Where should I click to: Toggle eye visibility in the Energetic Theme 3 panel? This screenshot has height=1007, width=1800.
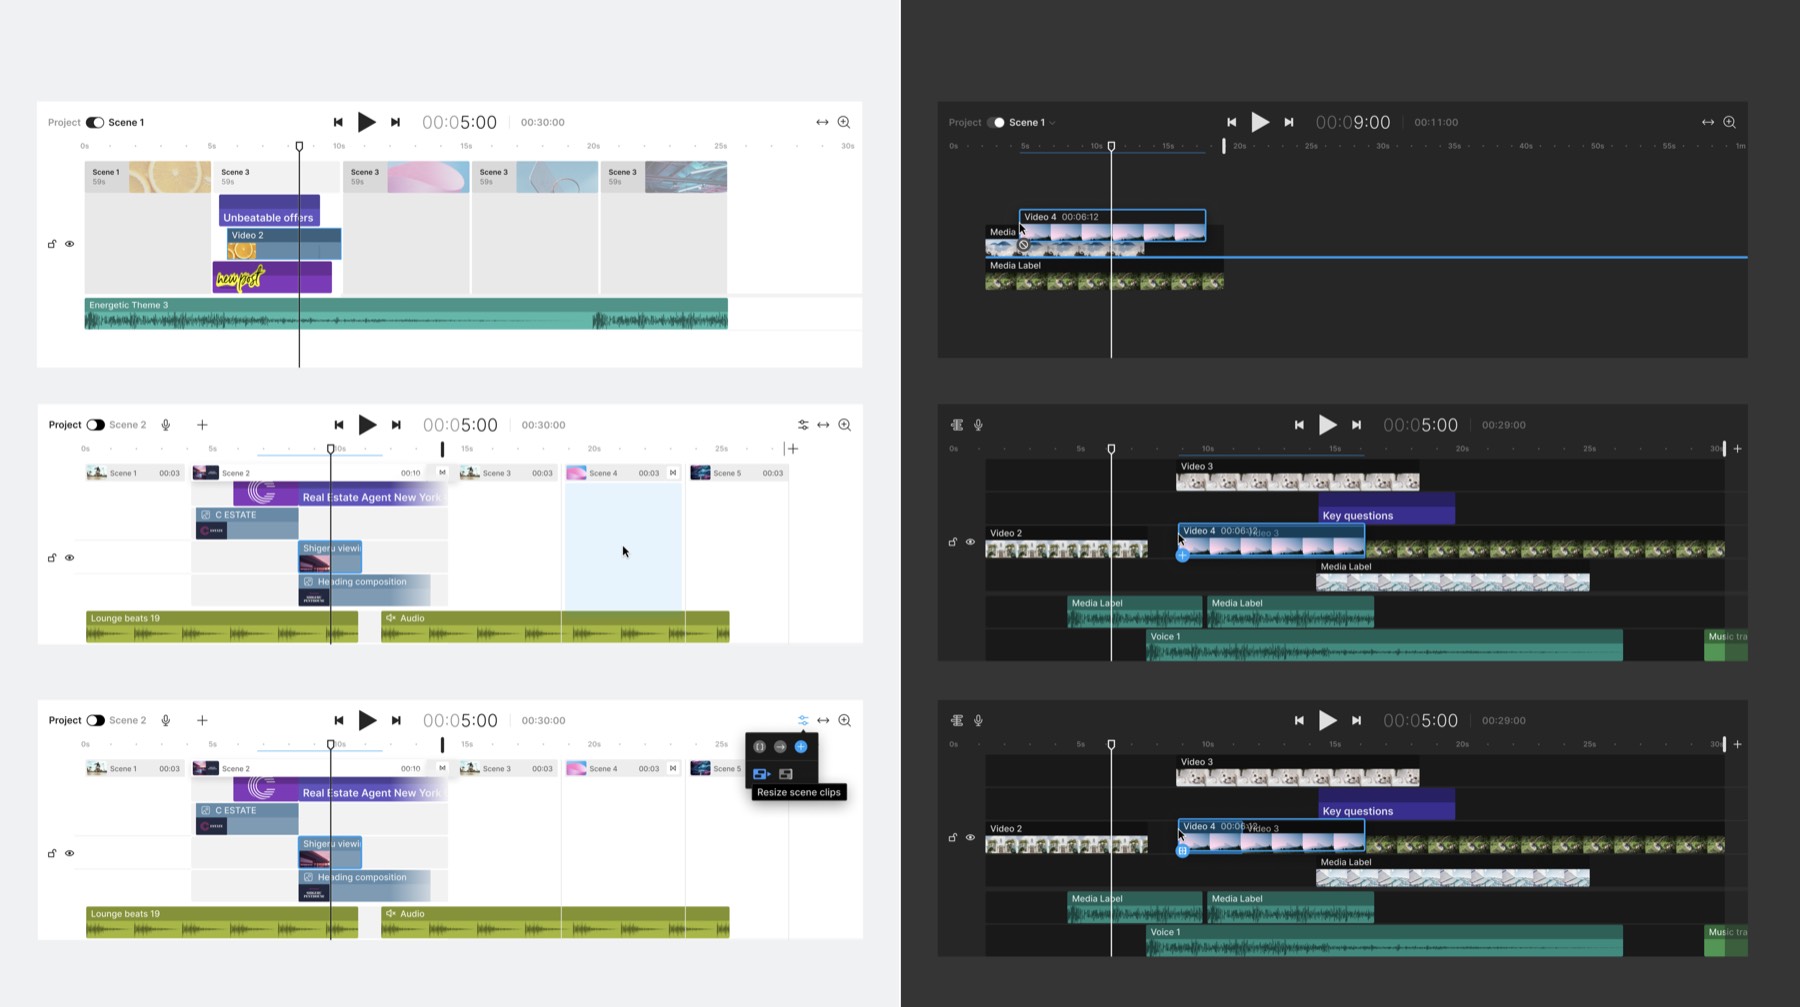coord(70,244)
